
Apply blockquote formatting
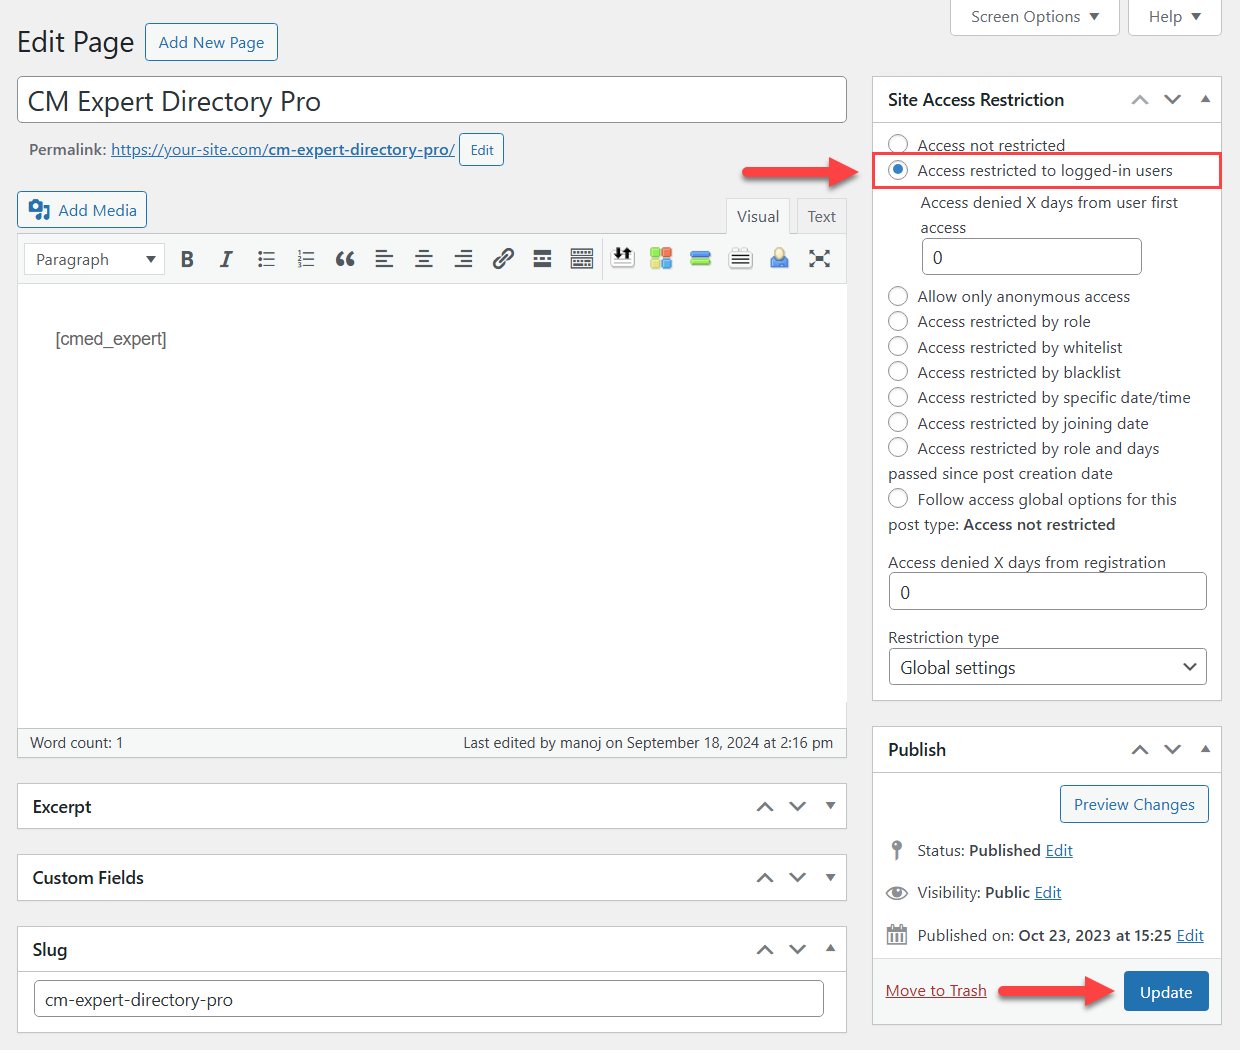[x=345, y=259]
